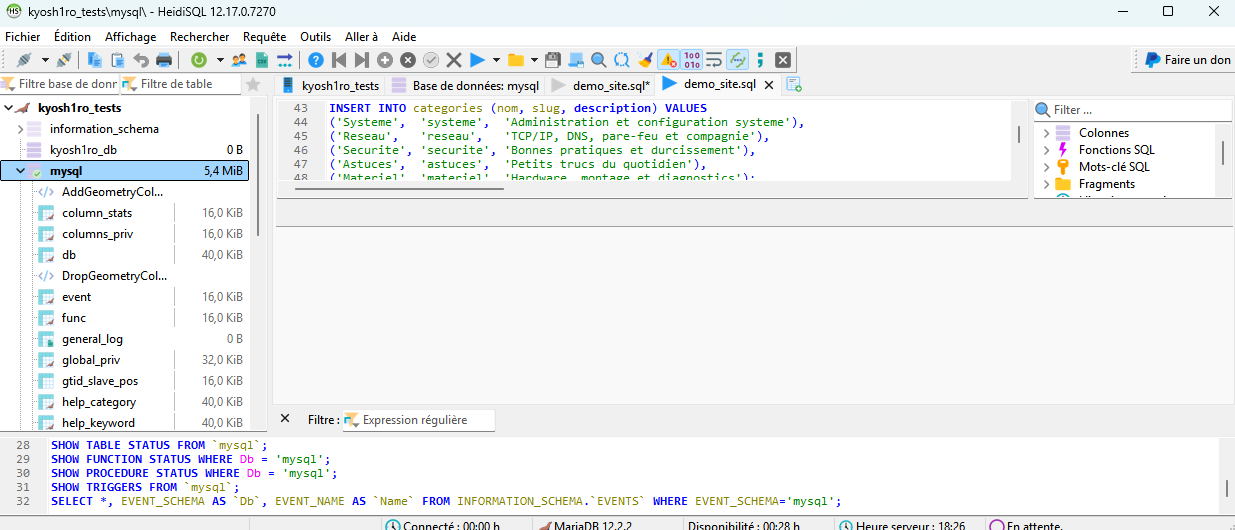Click the broom clear icon

[x=645, y=60]
